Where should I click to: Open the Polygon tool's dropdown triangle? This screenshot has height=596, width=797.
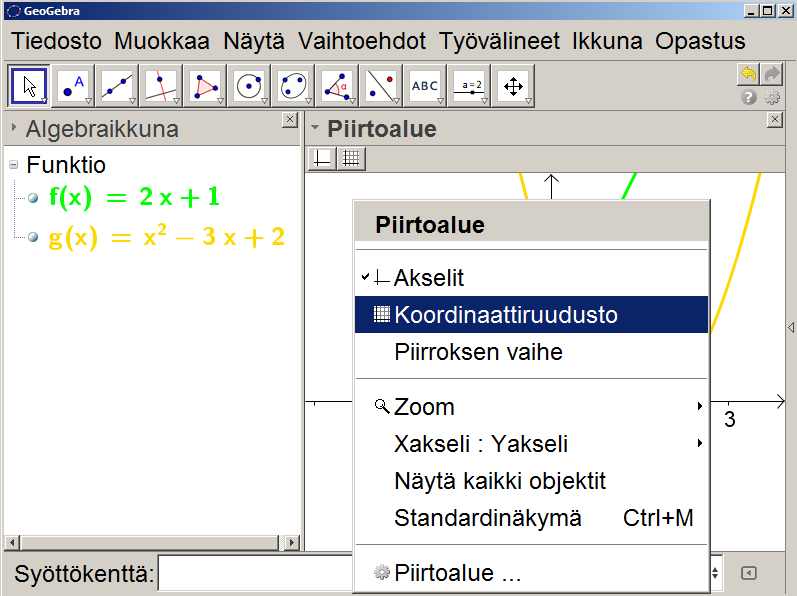tap(220, 101)
